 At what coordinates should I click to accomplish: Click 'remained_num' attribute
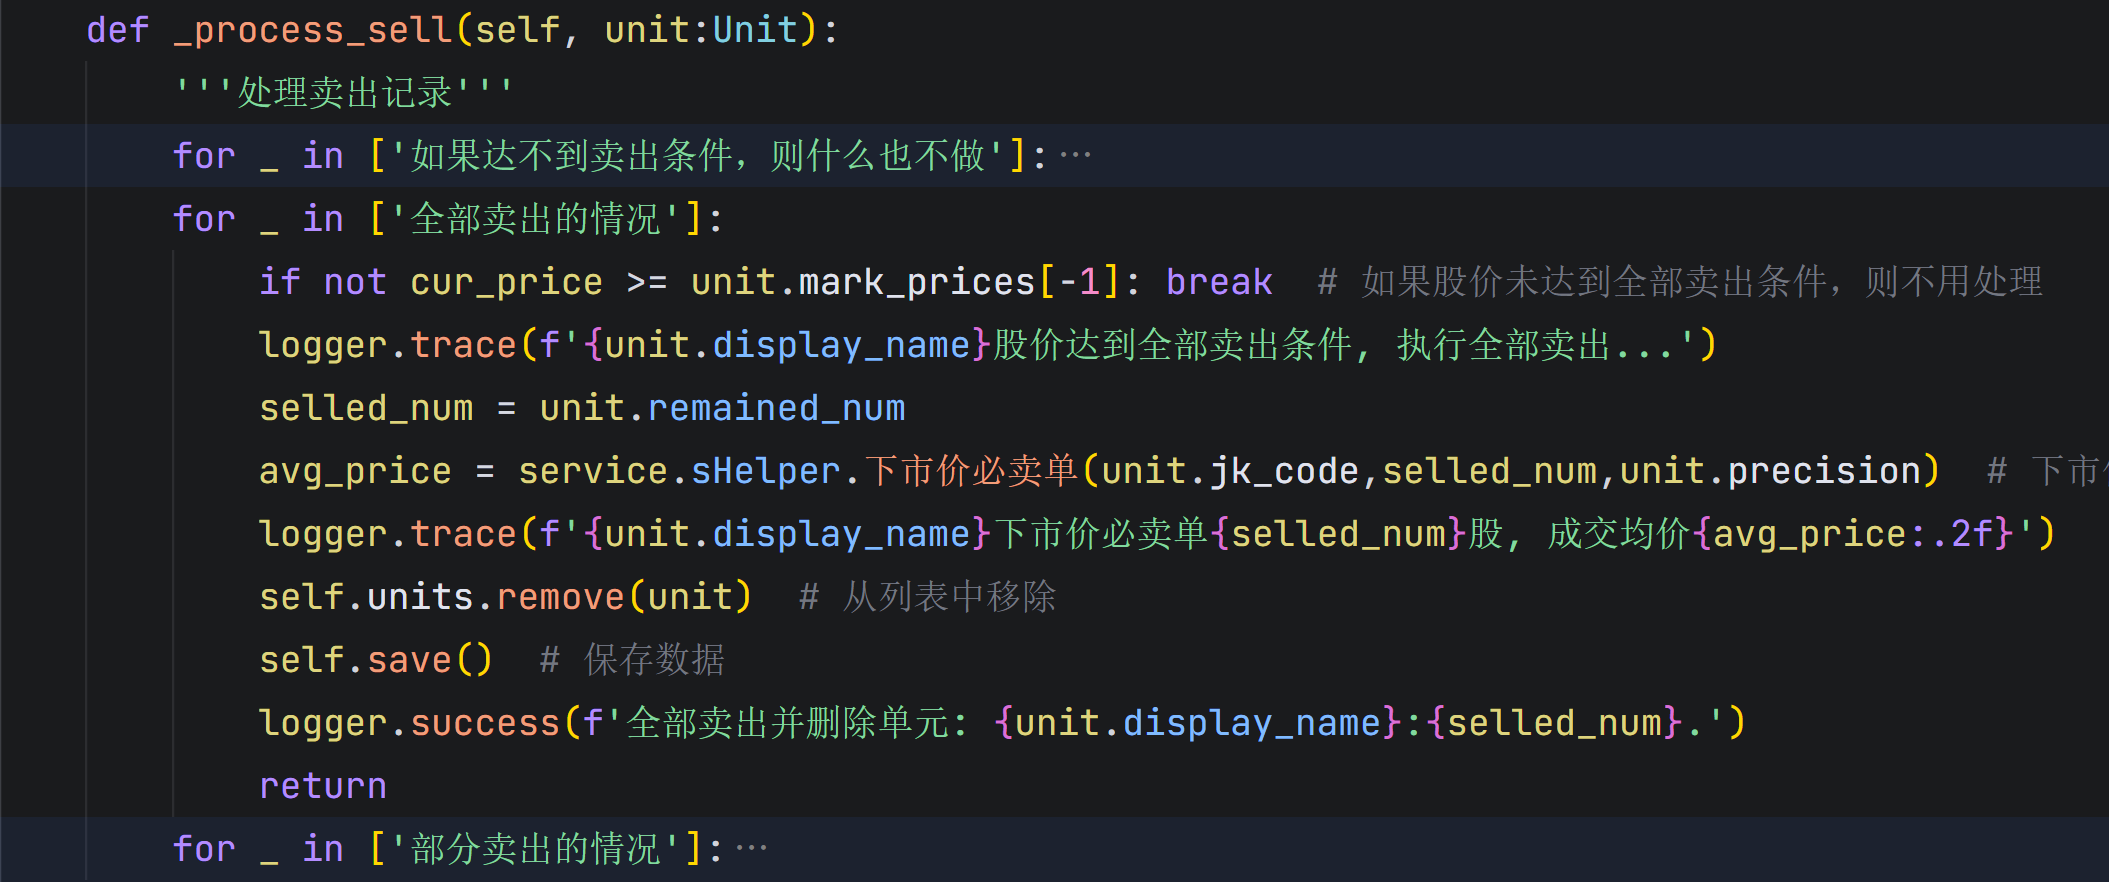(x=776, y=408)
